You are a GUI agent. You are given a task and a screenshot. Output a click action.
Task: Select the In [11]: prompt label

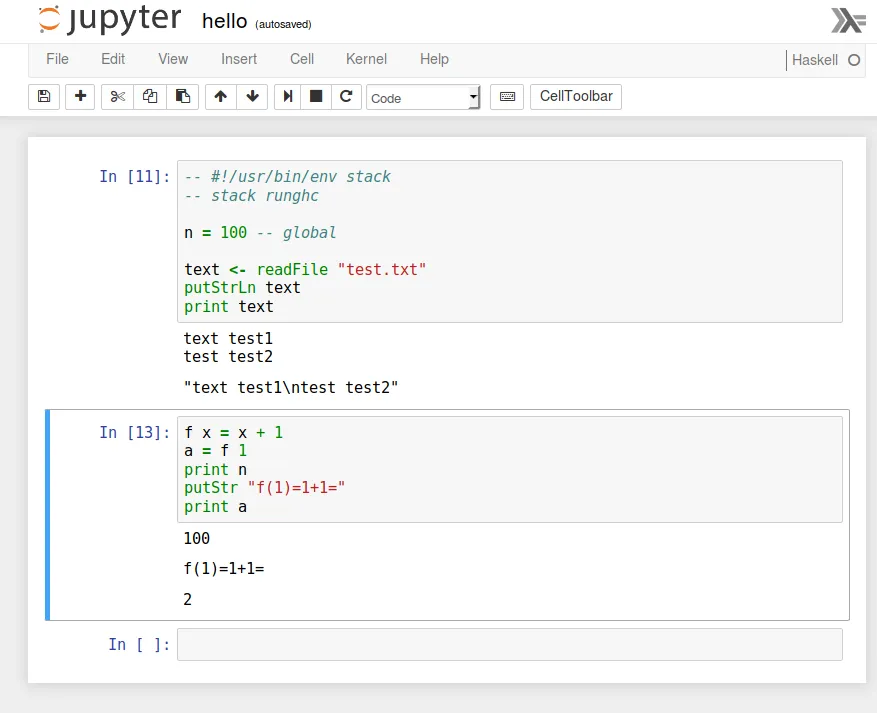[135, 177]
